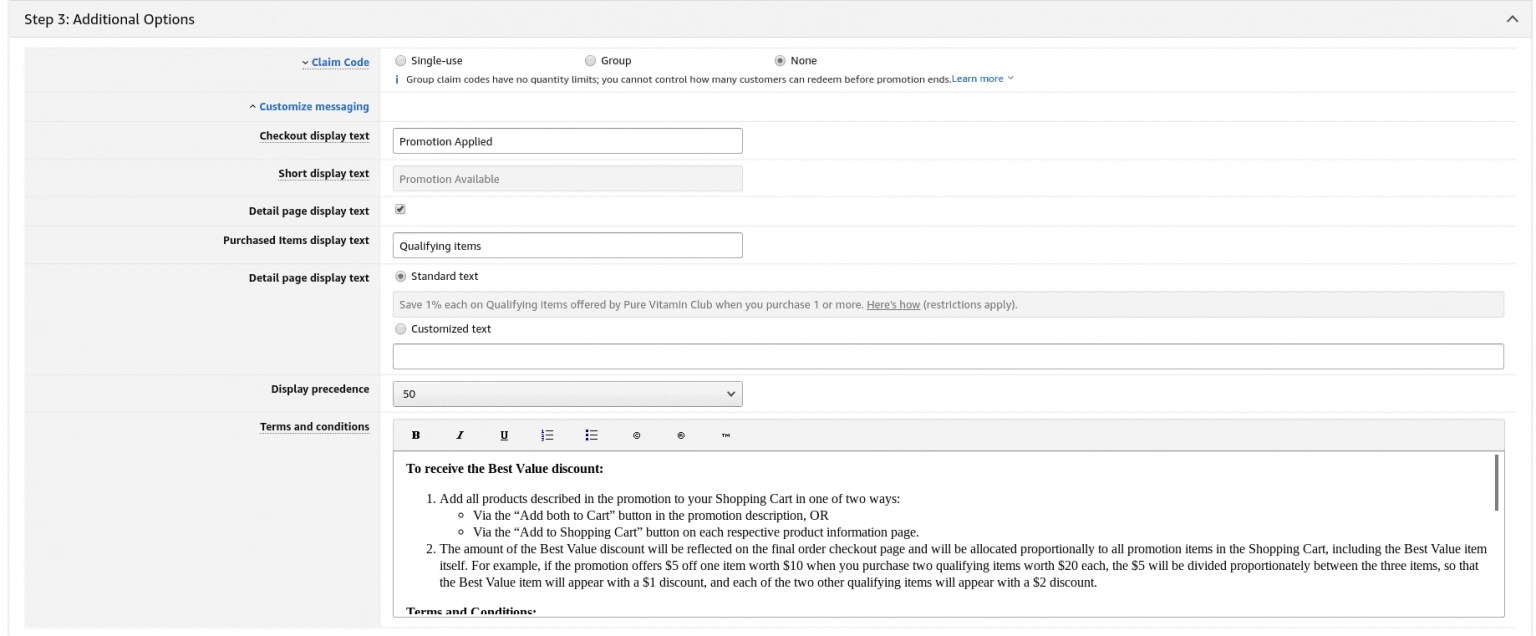The width and height of the screenshot is (1536, 636).
Task: Apply bold formatting in terms editor
Action: pyautogui.click(x=417, y=434)
